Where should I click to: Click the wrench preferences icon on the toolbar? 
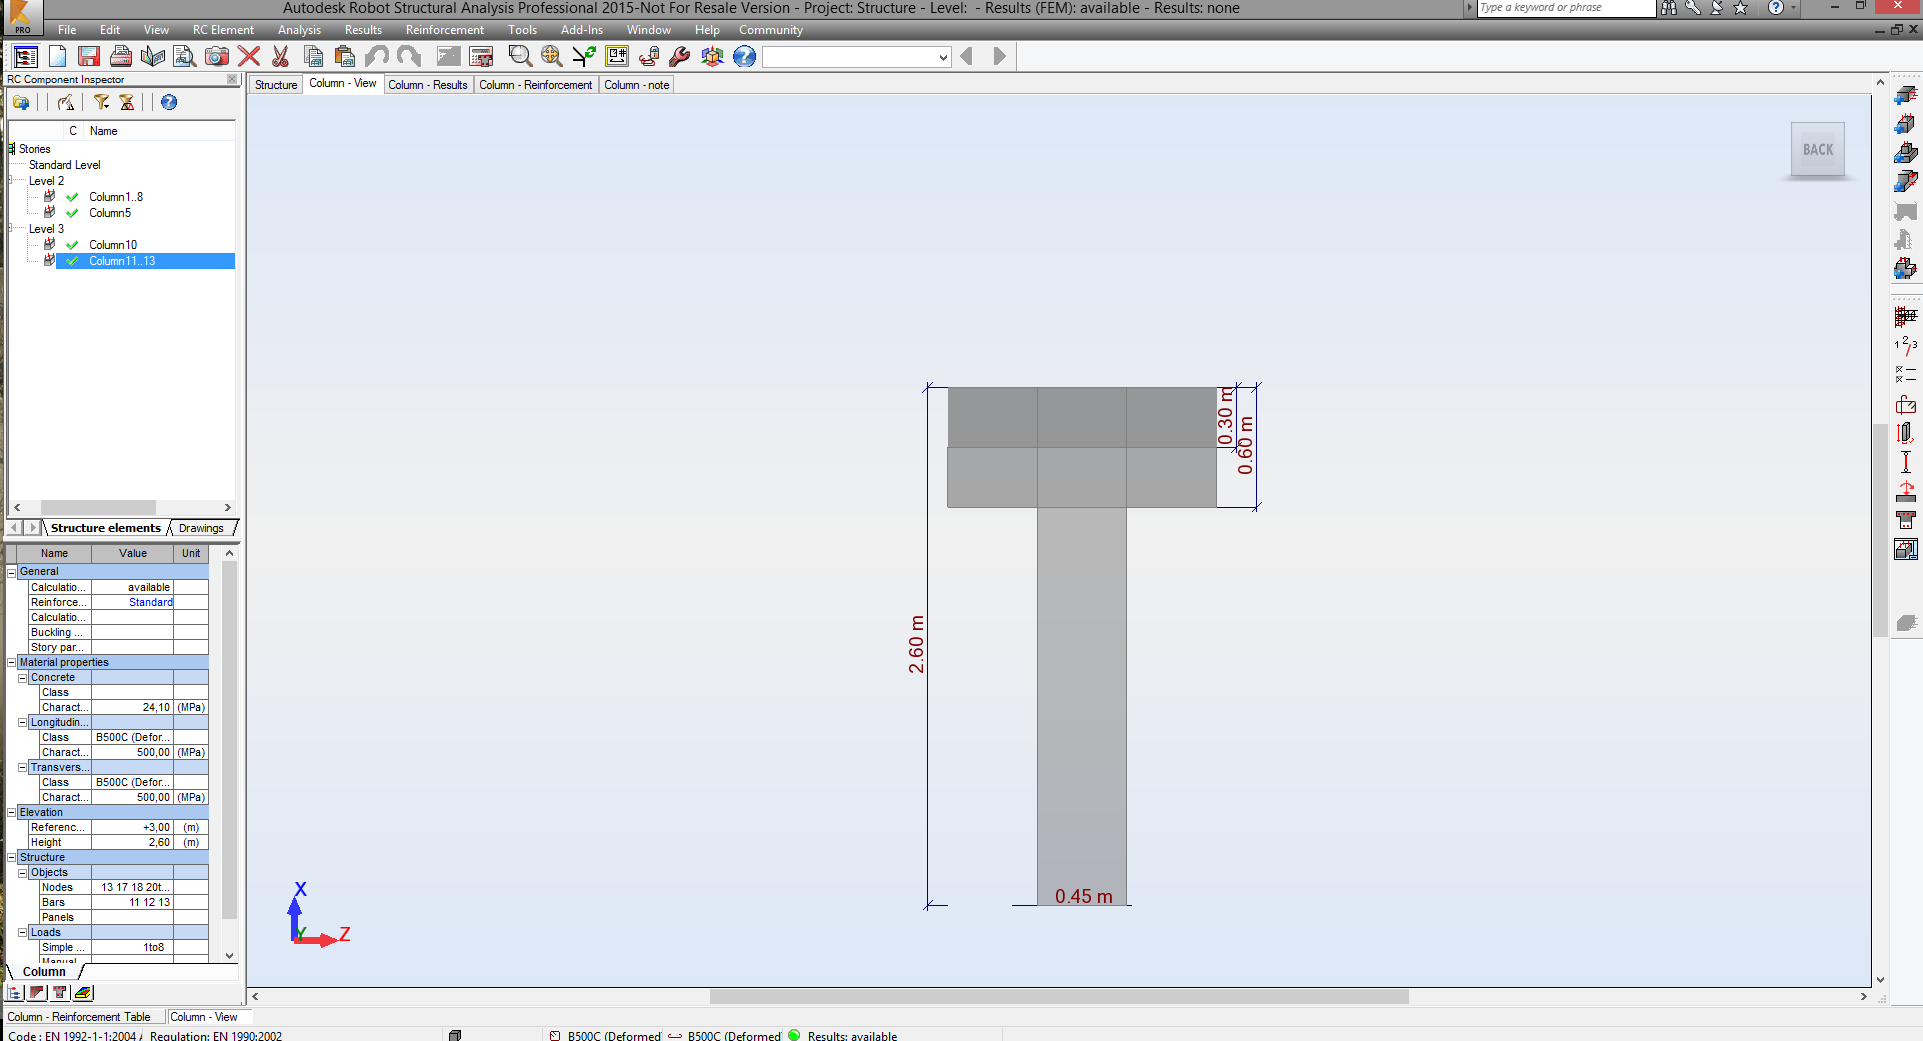(x=680, y=57)
